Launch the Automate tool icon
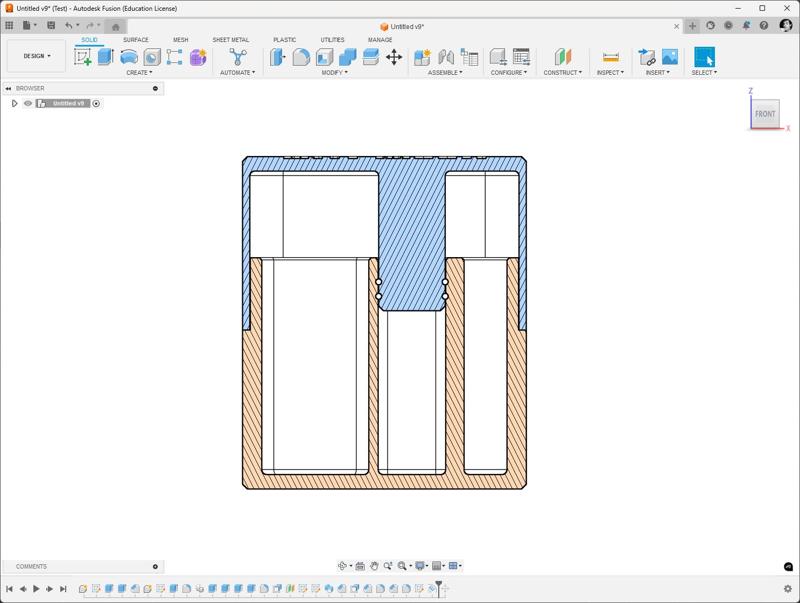 (238, 57)
